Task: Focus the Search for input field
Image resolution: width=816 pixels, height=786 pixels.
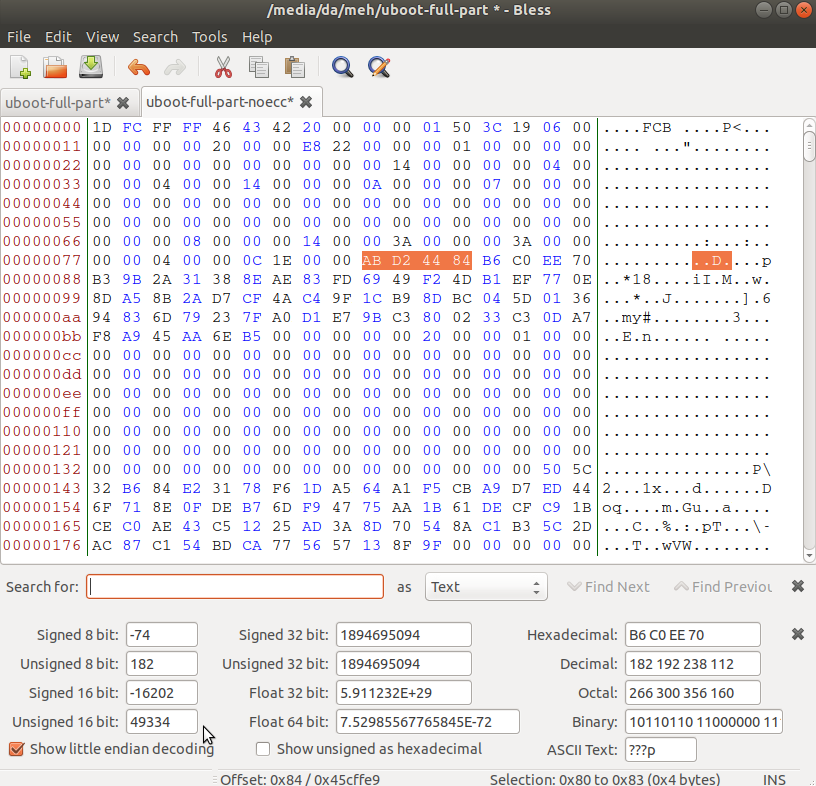Action: click(x=235, y=587)
